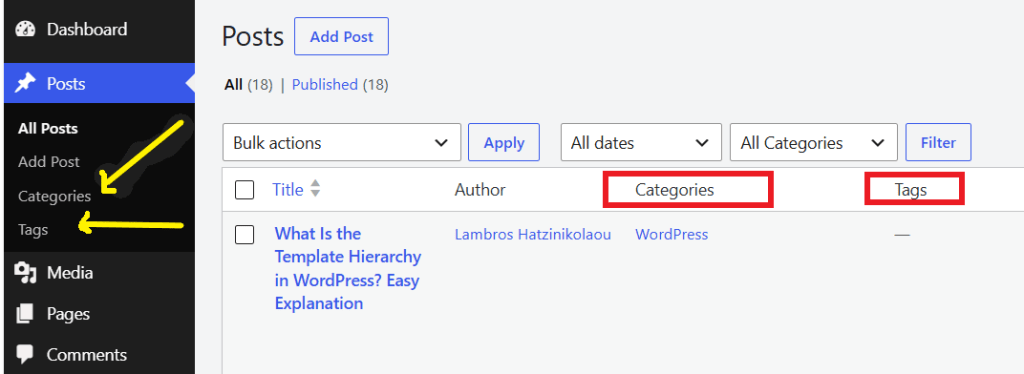Select Posts in the admin sidebar
Screen dimensions: 1024x374
99,84
